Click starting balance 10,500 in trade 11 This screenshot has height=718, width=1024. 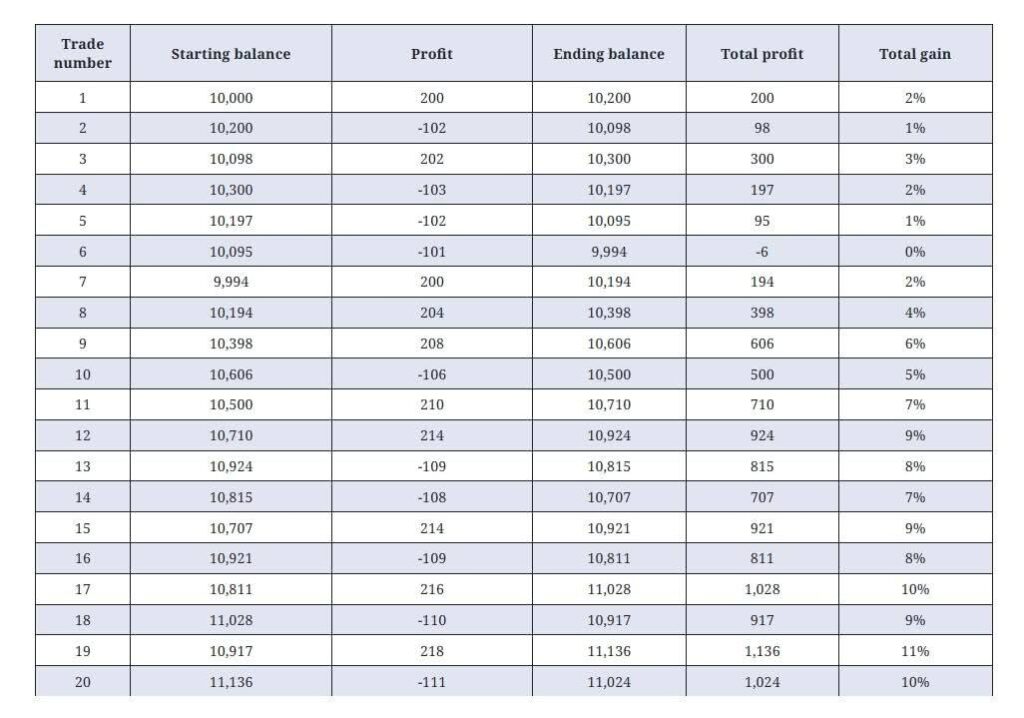[x=230, y=405]
